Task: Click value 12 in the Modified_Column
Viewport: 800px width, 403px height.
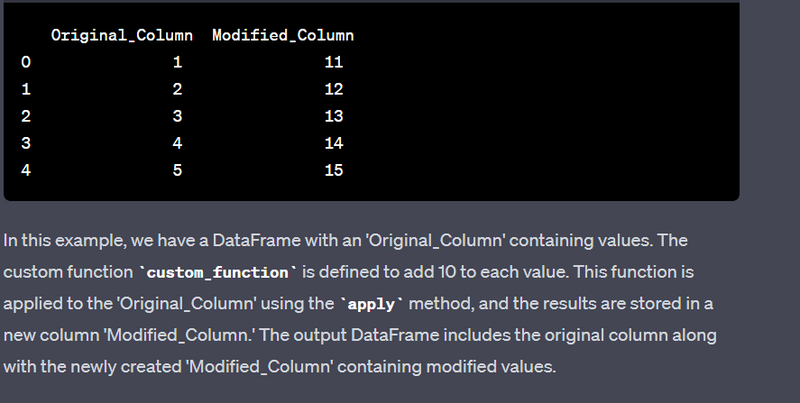Action: [333, 90]
